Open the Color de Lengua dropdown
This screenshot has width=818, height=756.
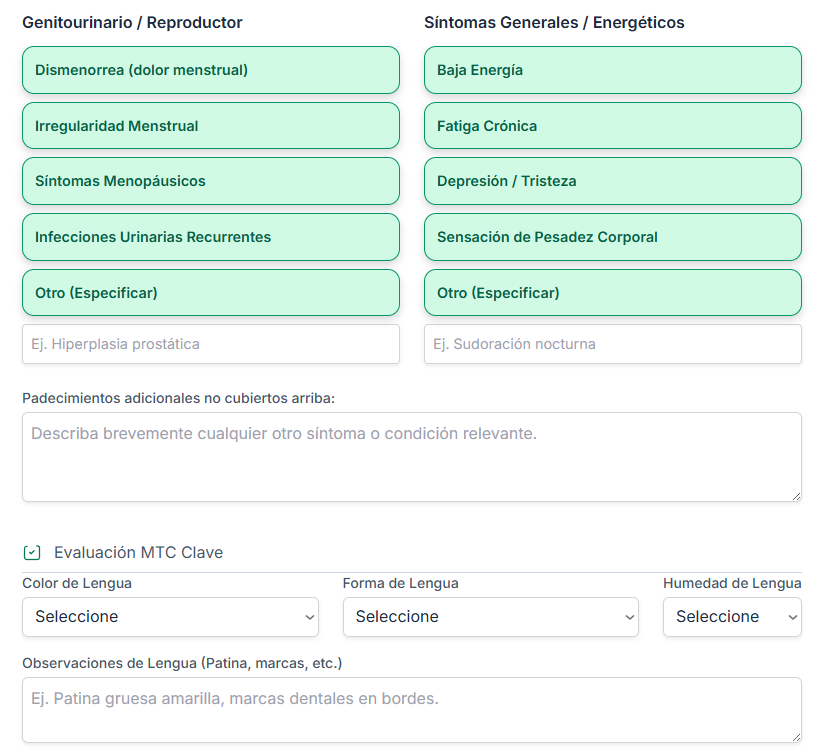[x=170, y=617]
